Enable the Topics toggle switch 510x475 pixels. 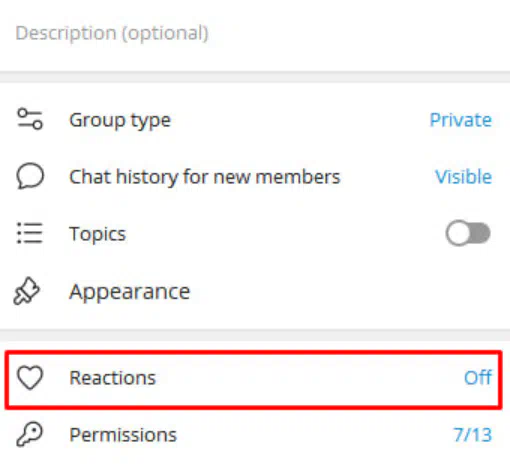coord(468,233)
